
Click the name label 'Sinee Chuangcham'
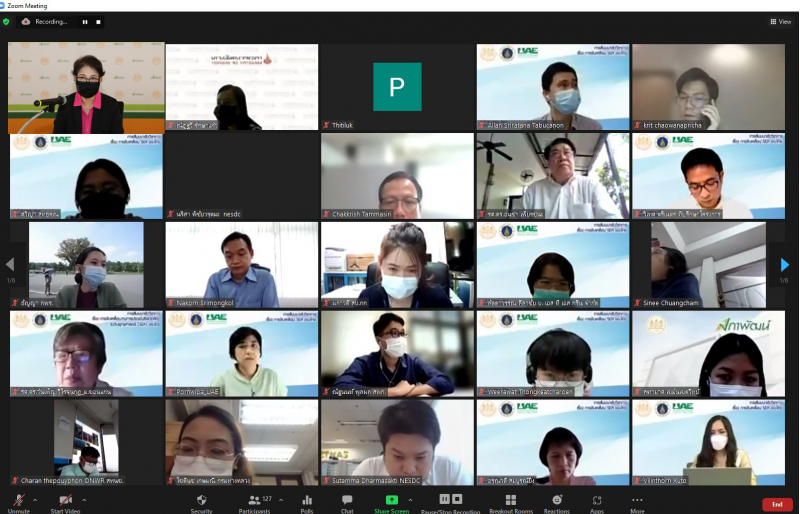click(x=670, y=303)
